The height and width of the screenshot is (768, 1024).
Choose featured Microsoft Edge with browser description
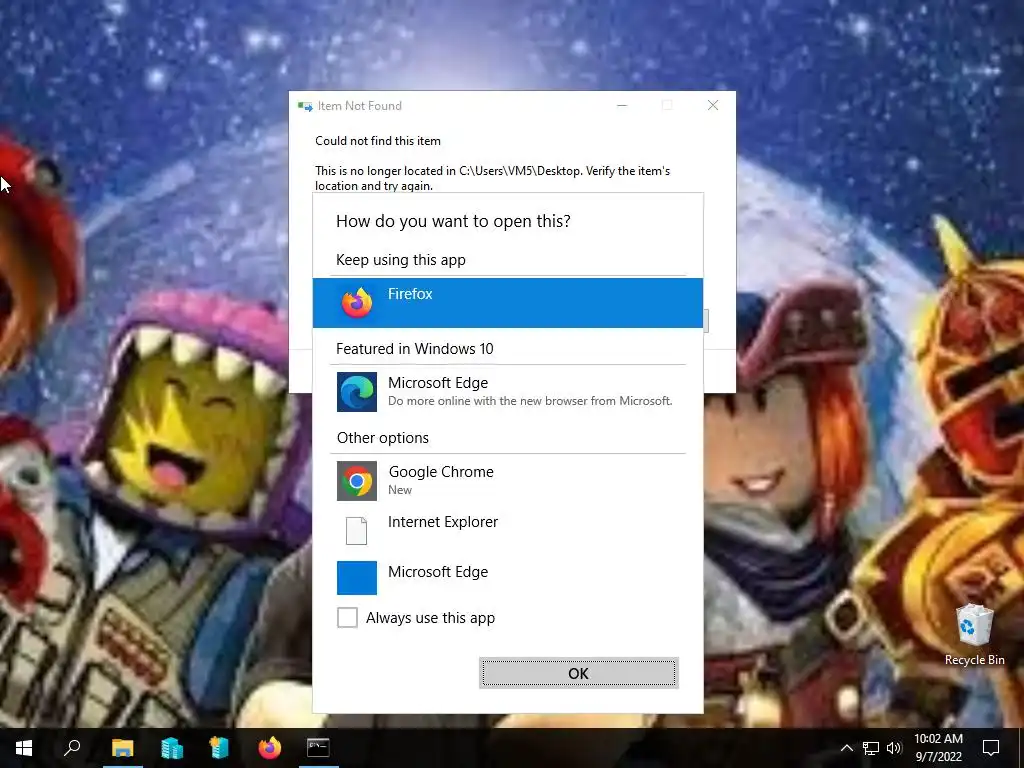(x=507, y=392)
